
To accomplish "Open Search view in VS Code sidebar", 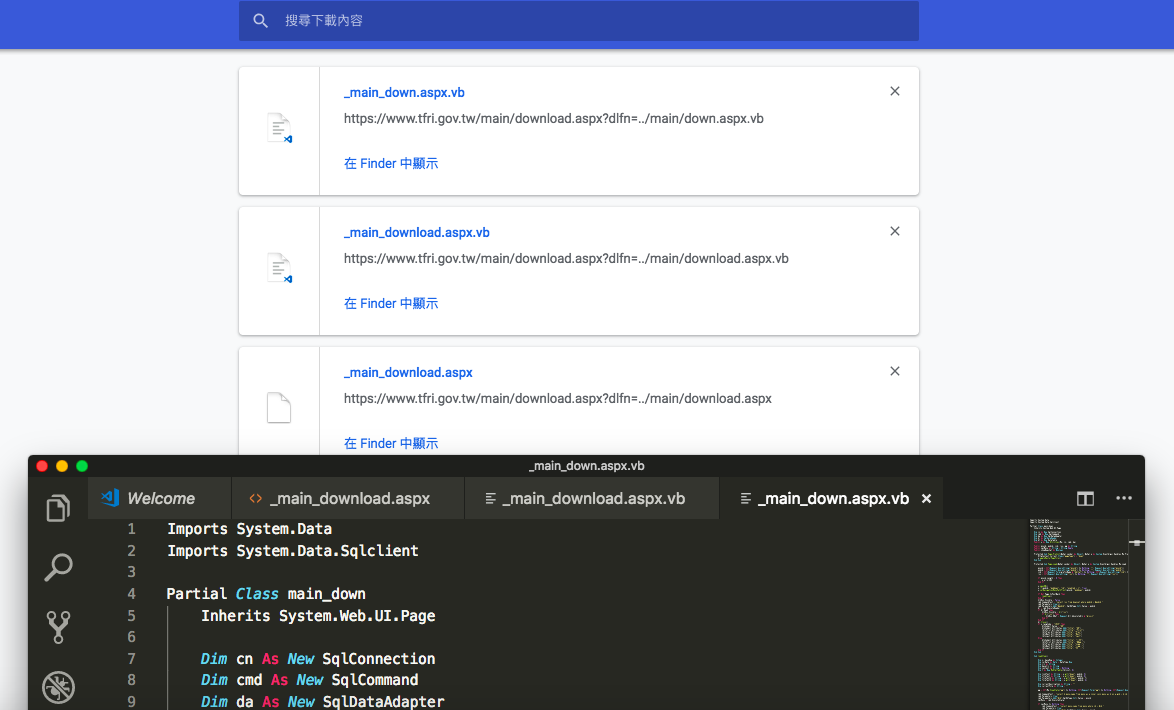I will [58, 567].
